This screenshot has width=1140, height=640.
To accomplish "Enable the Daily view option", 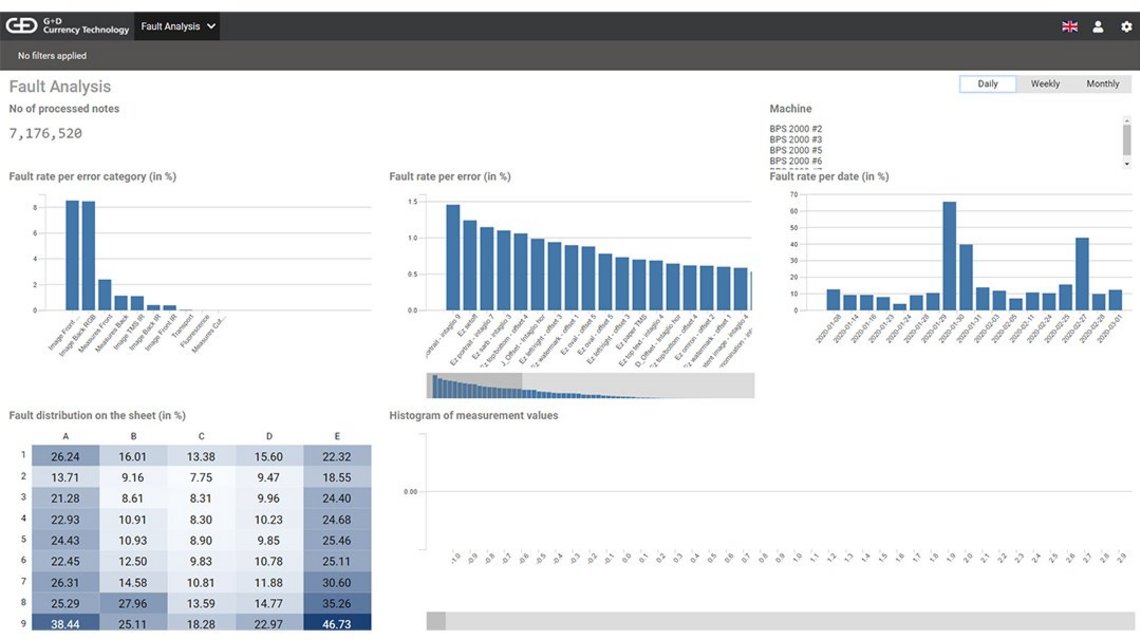I will (x=987, y=83).
